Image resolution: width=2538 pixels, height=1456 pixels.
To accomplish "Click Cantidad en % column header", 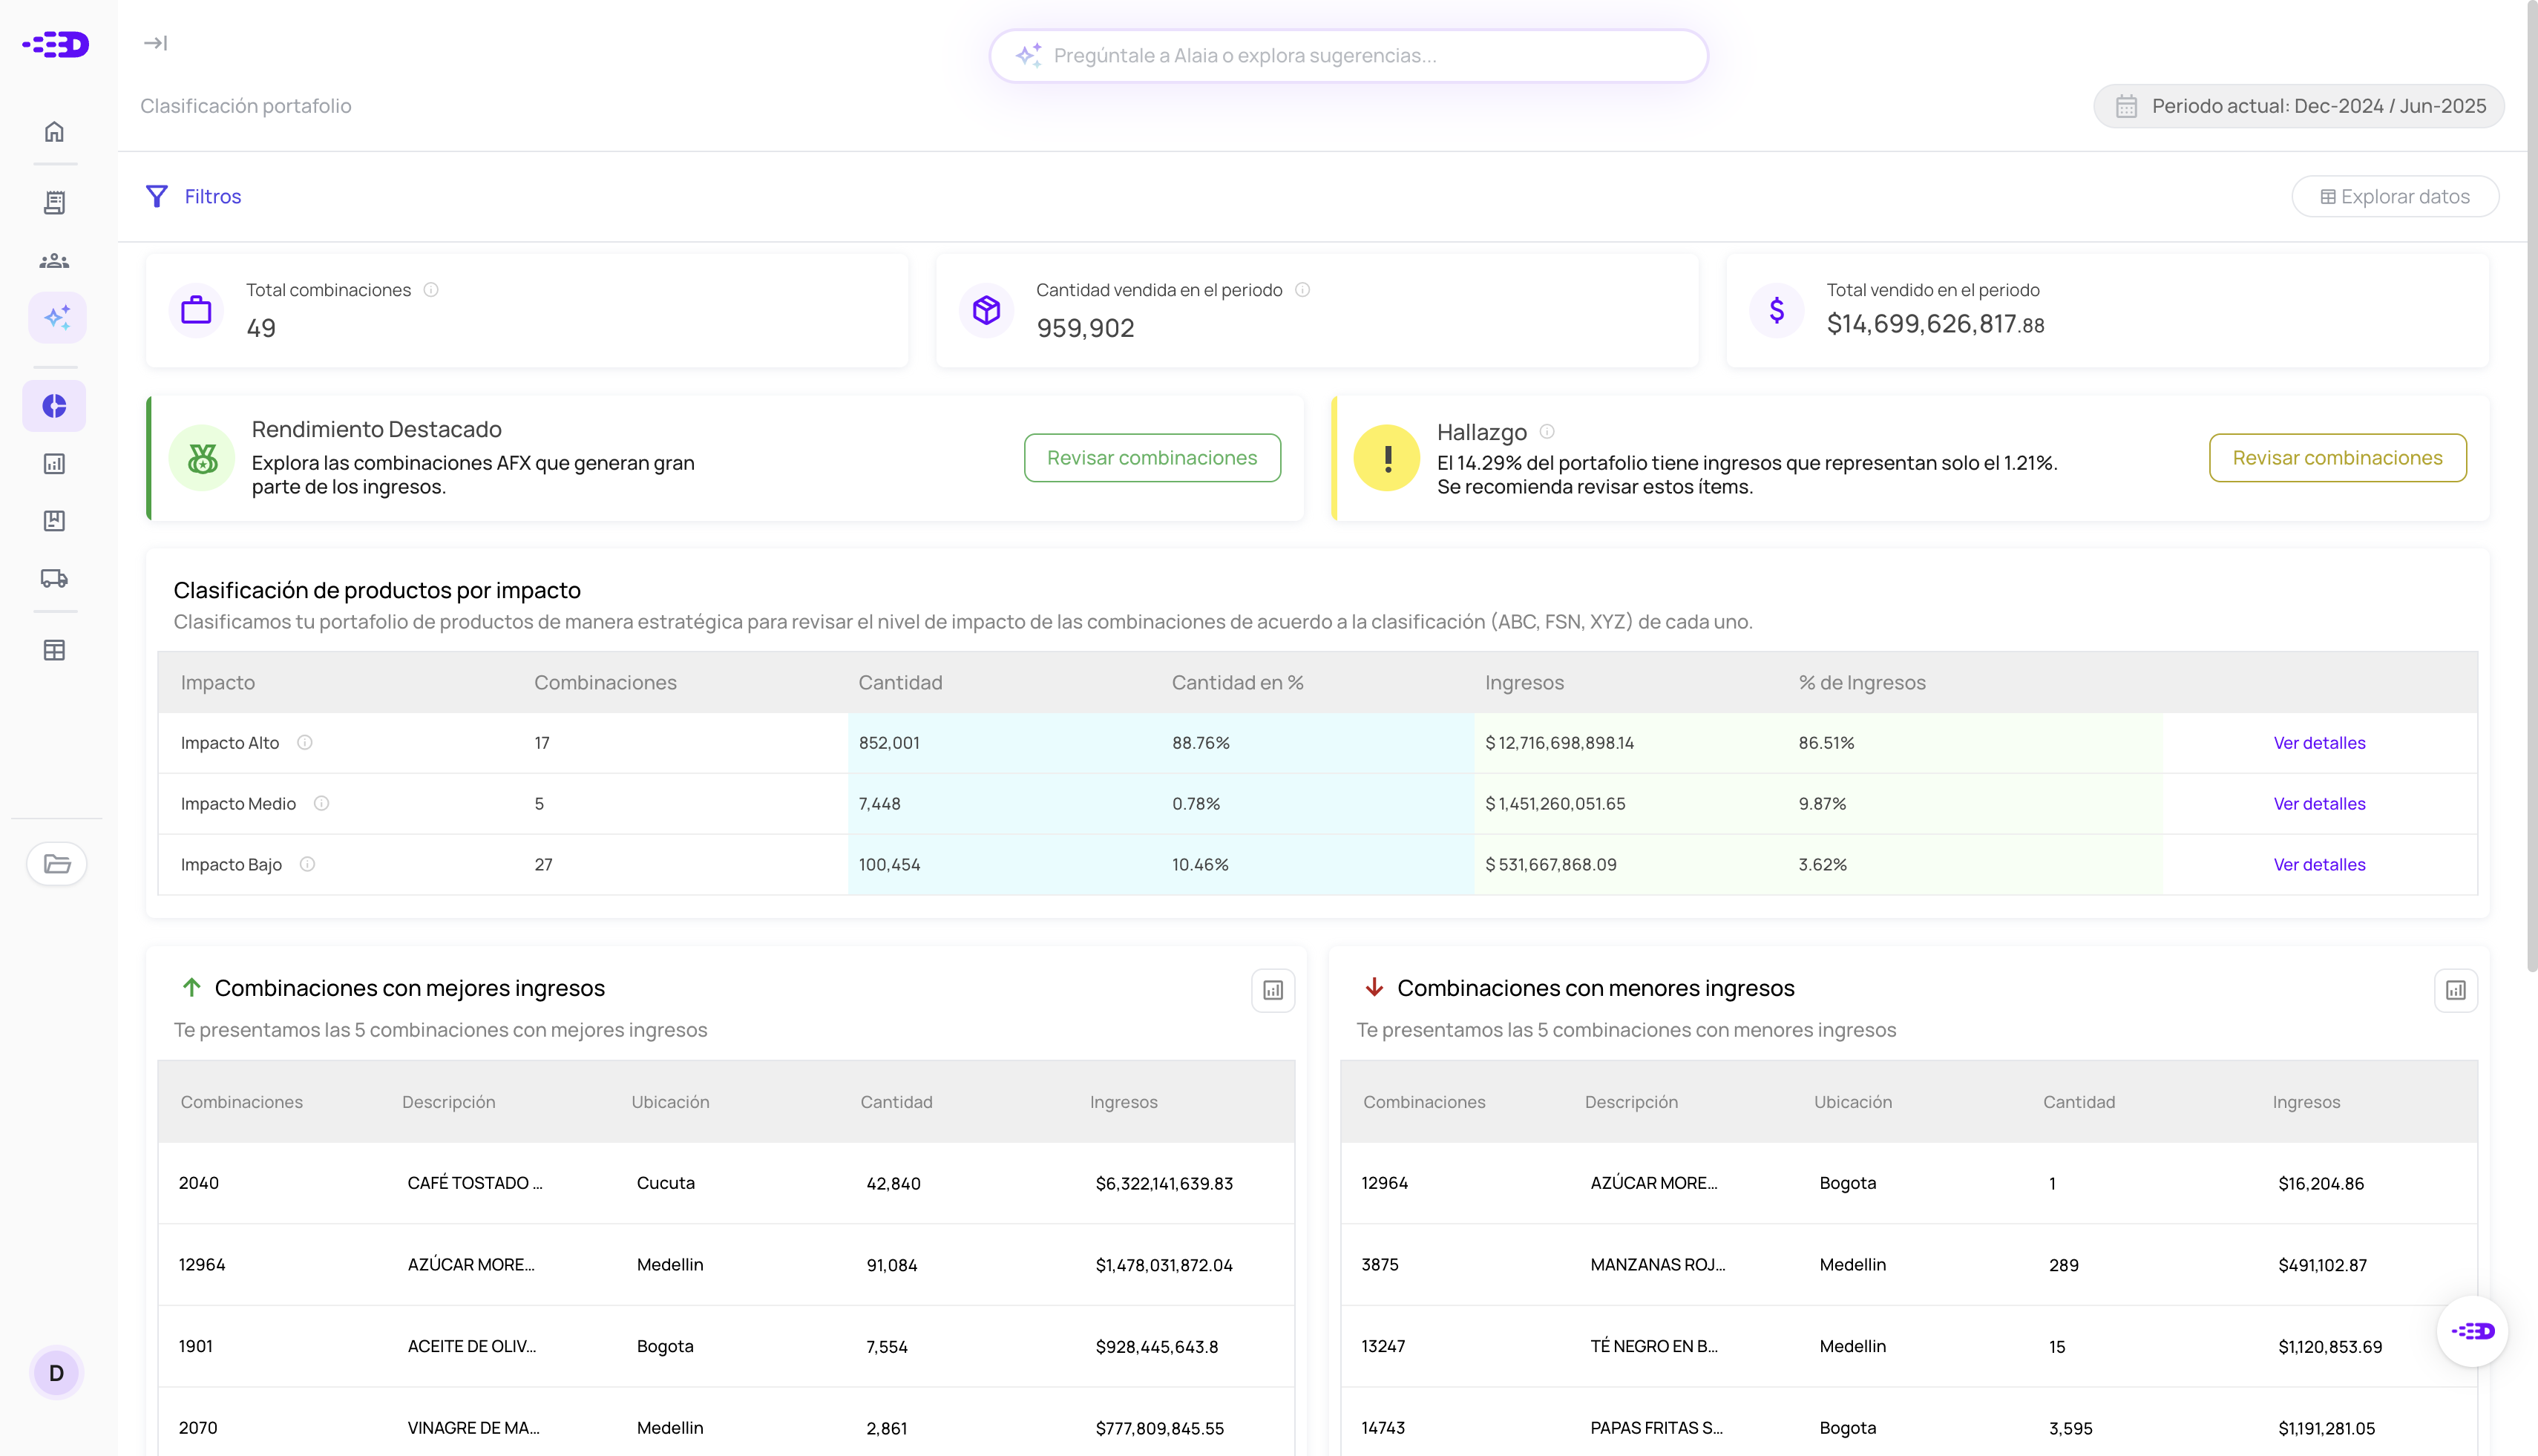I will pos(1237,682).
